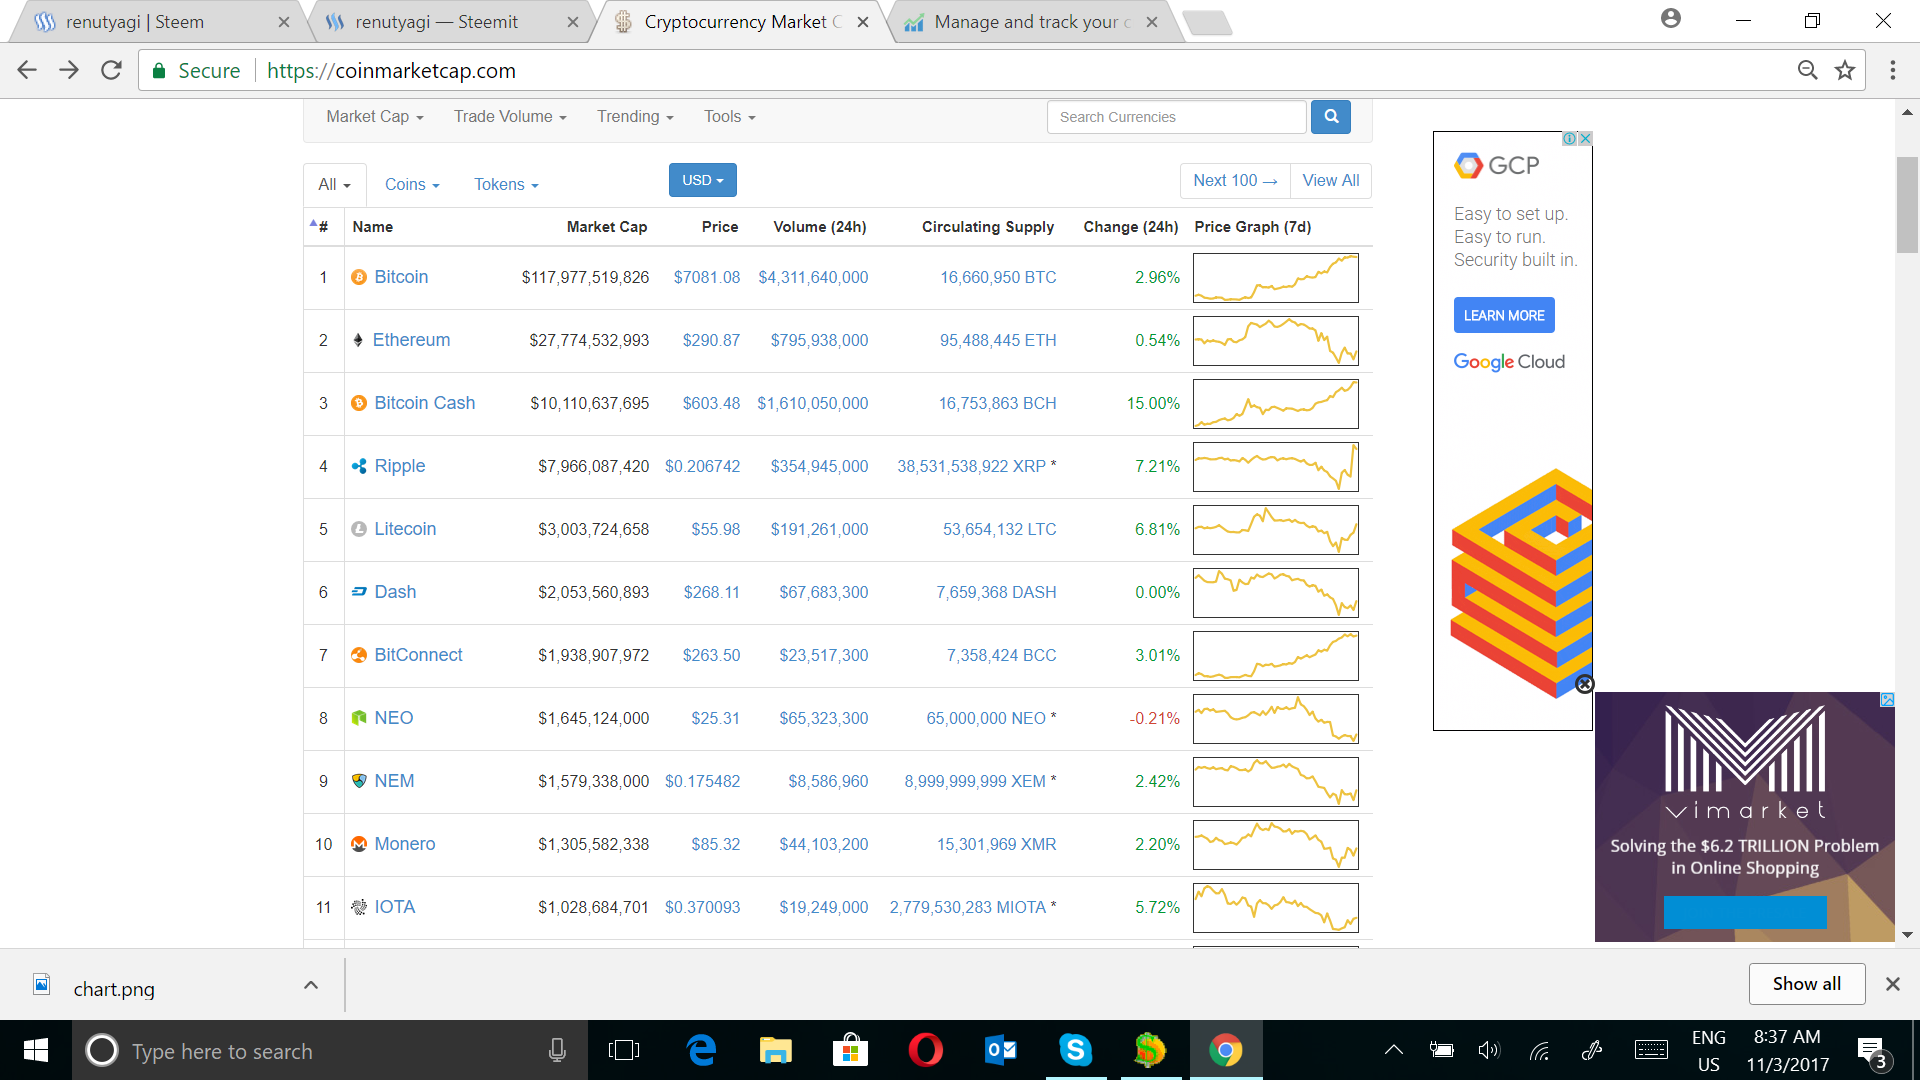Bookmark this page with the star icon
Viewport: 1920px width, 1080px height.
[1845, 70]
